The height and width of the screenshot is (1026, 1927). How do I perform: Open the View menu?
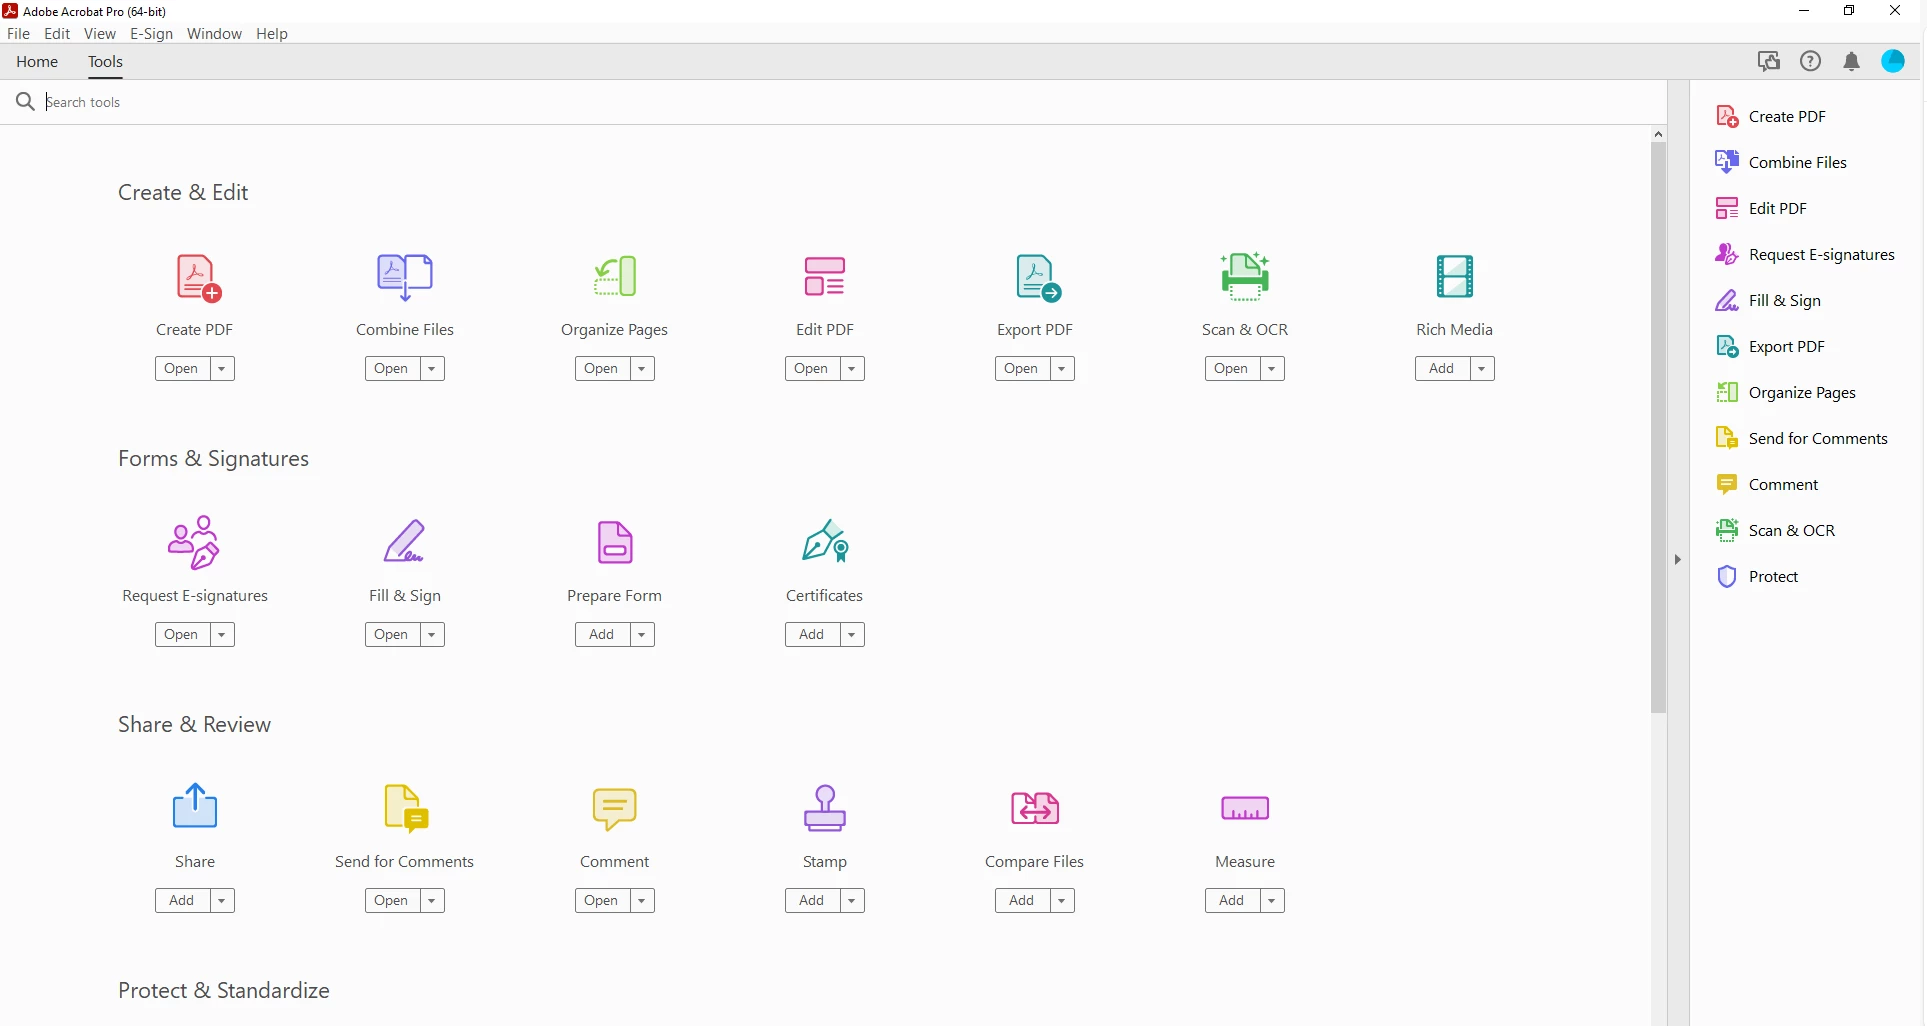tap(100, 34)
